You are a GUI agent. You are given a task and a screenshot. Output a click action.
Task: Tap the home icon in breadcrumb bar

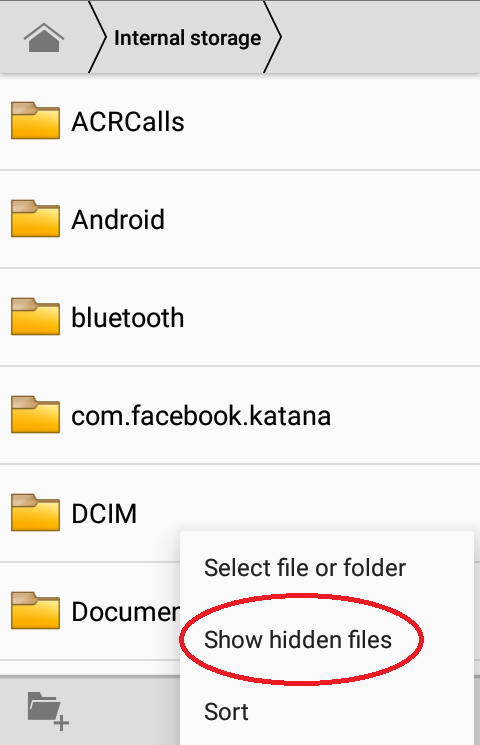tap(44, 38)
